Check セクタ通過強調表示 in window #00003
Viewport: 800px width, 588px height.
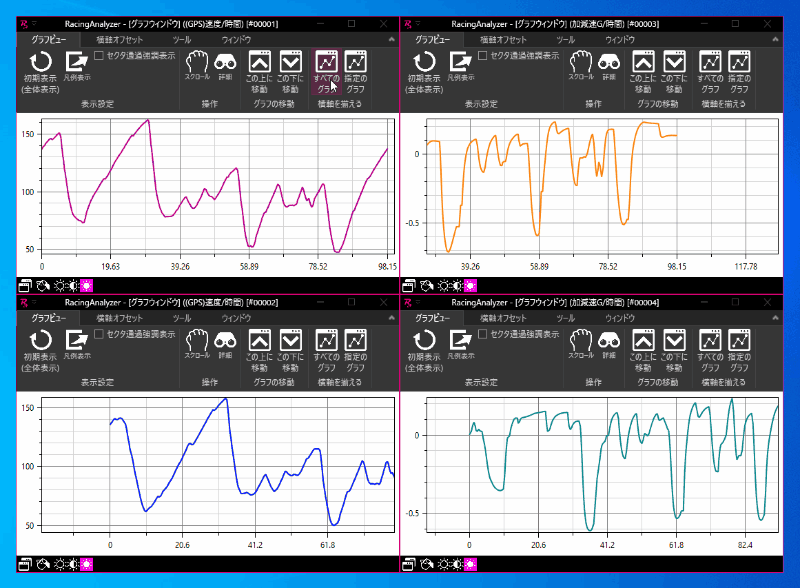pos(483,56)
